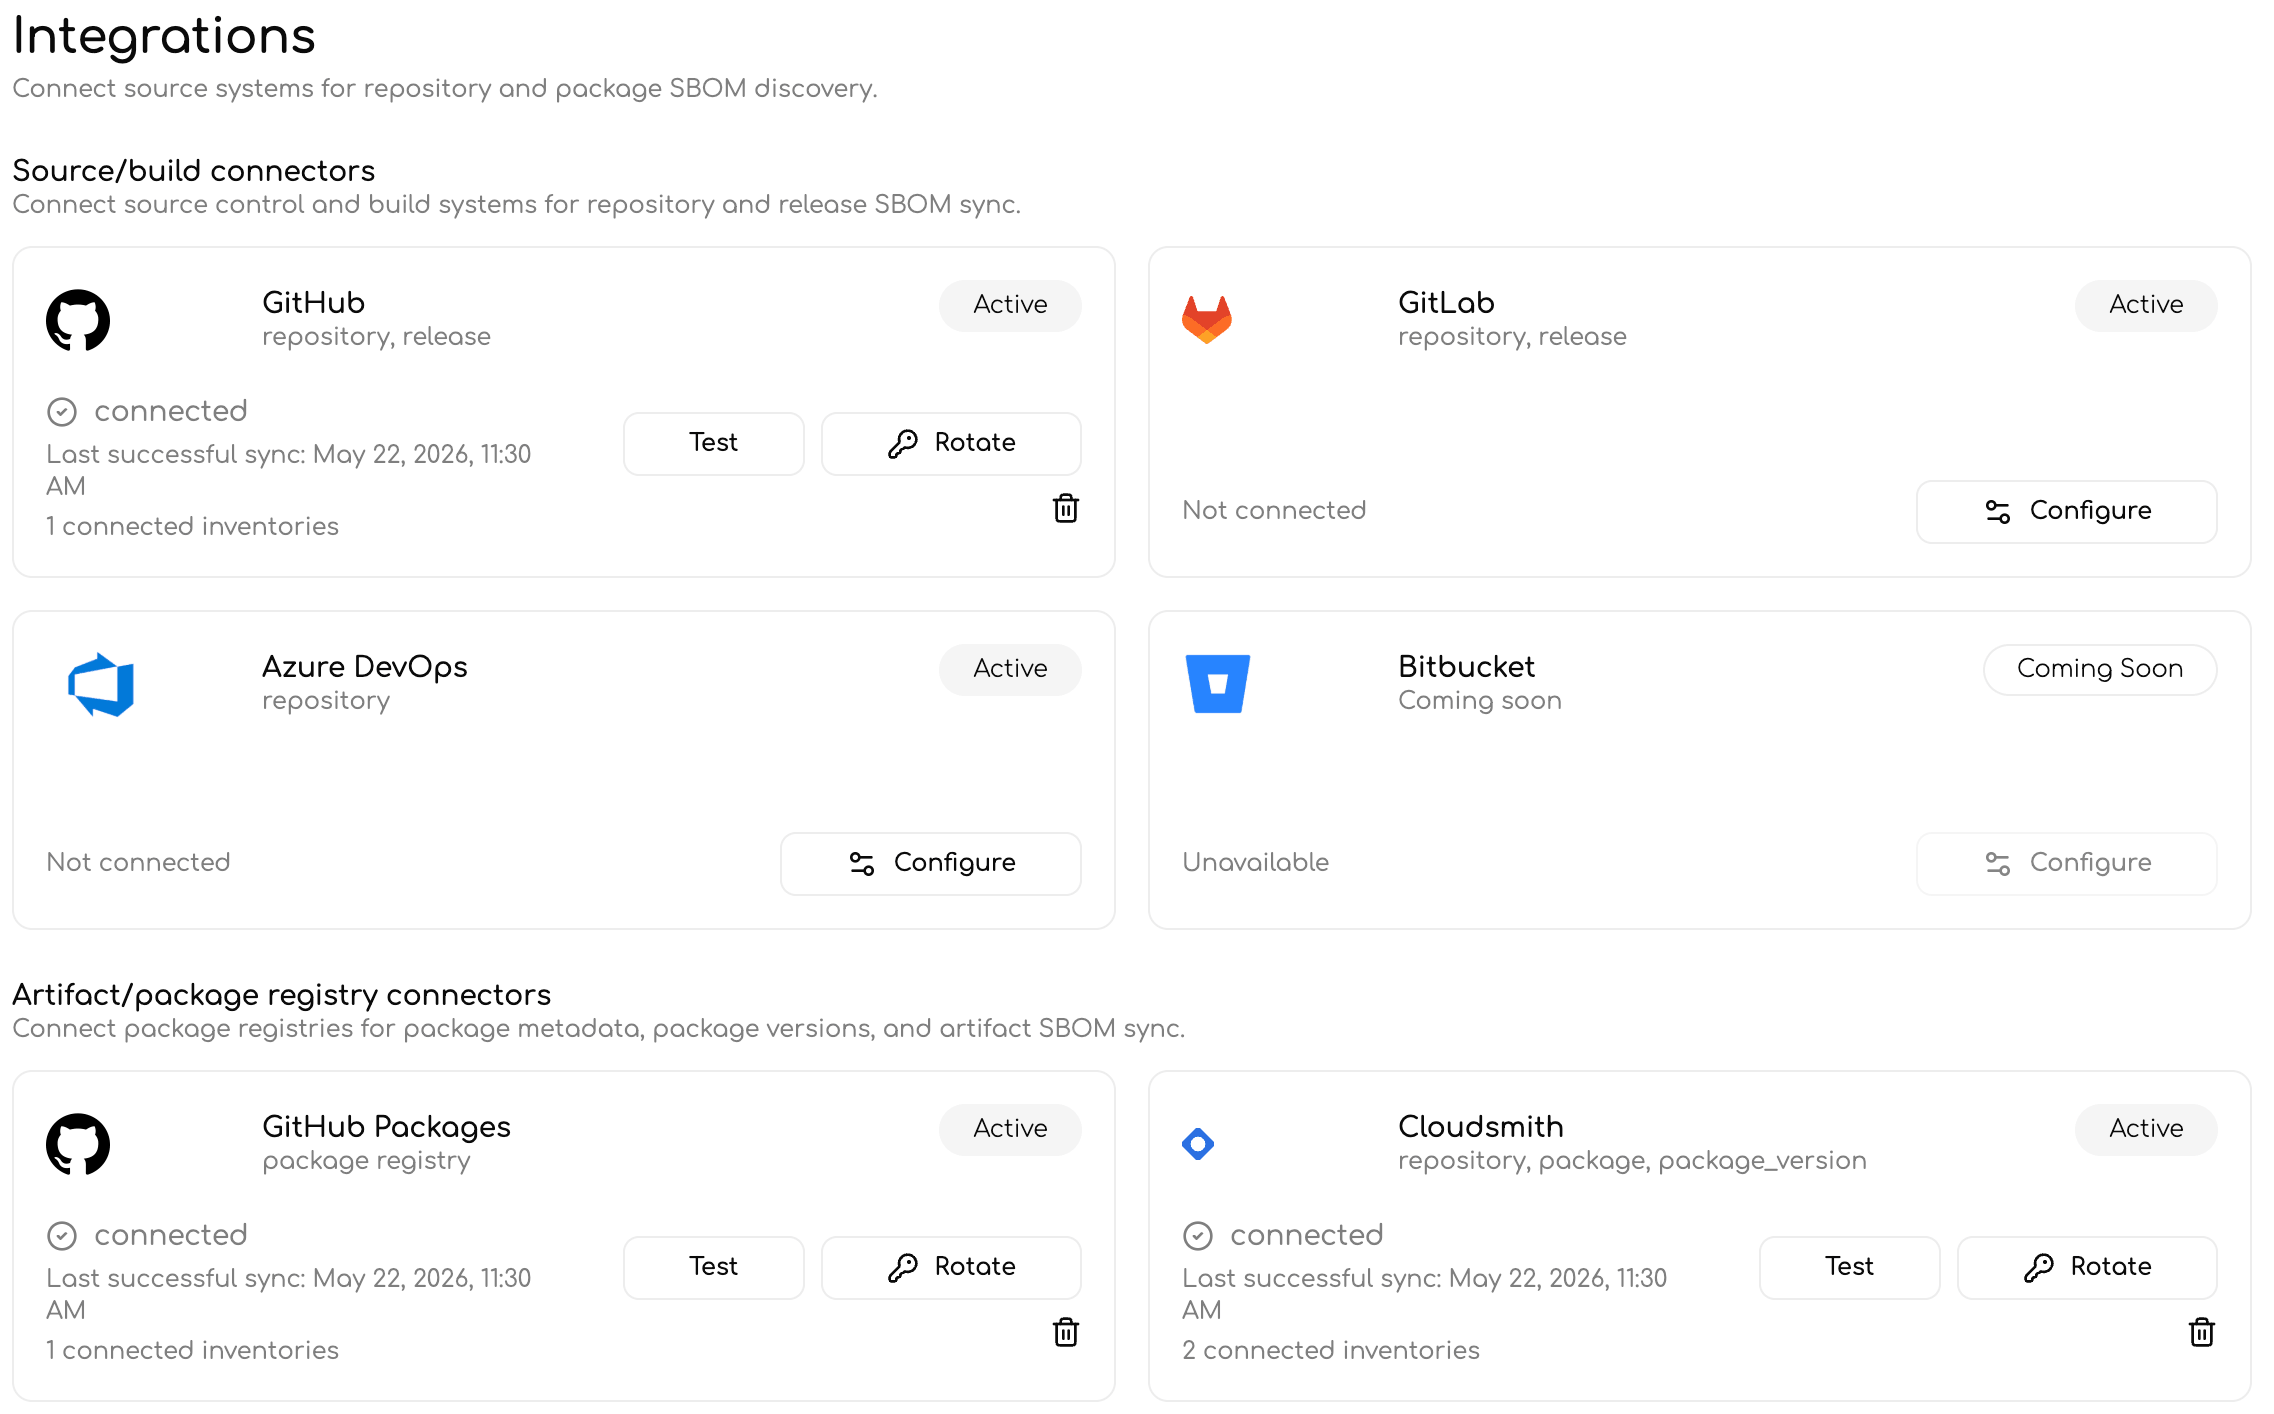Click the Active badge on GitHub Packages card
Image resolution: width=2274 pixels, height=1414 pixels.
click(x=1010, y=1129)
